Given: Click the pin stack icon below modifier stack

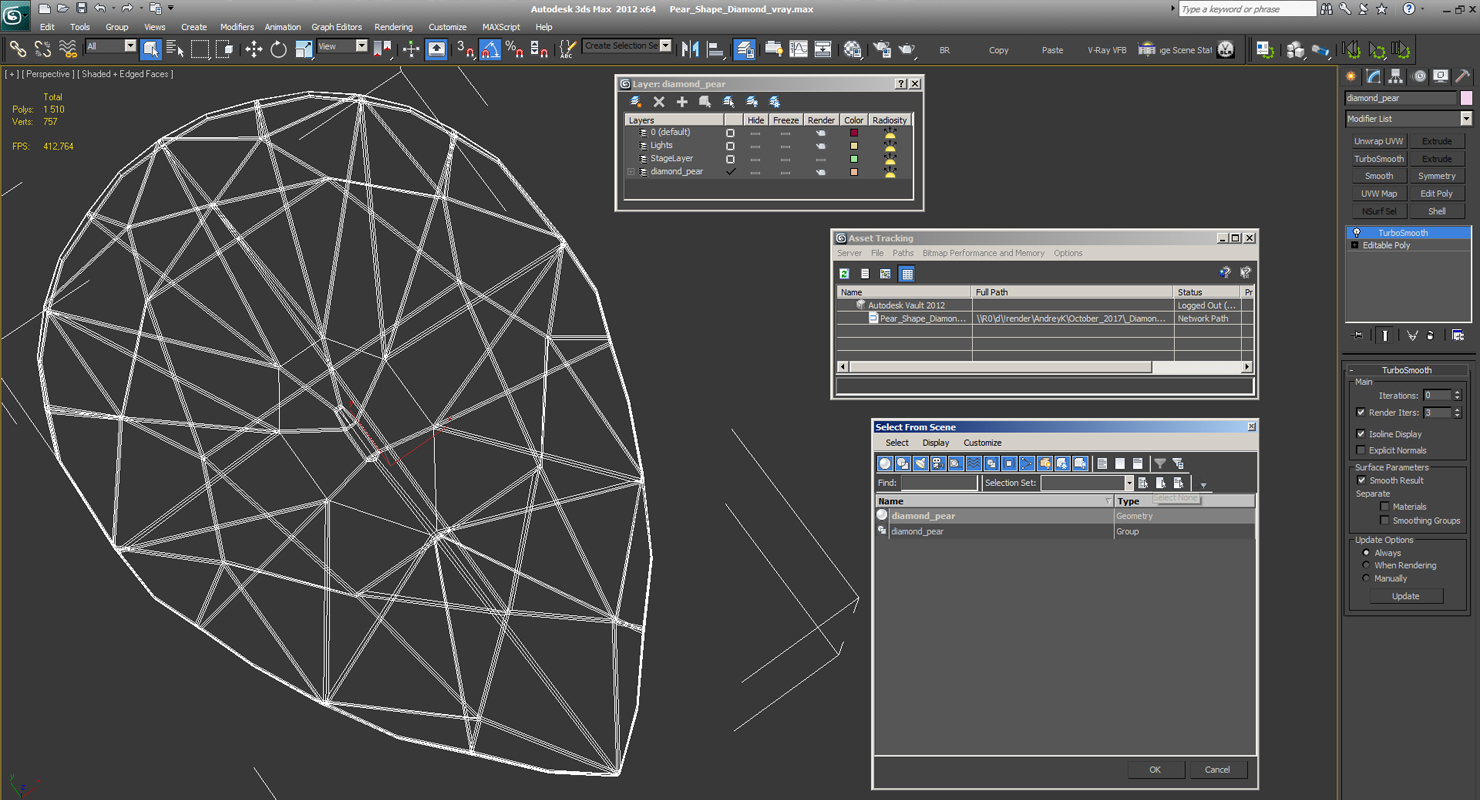Looking at the screenshot, I should pos(1357,336).
